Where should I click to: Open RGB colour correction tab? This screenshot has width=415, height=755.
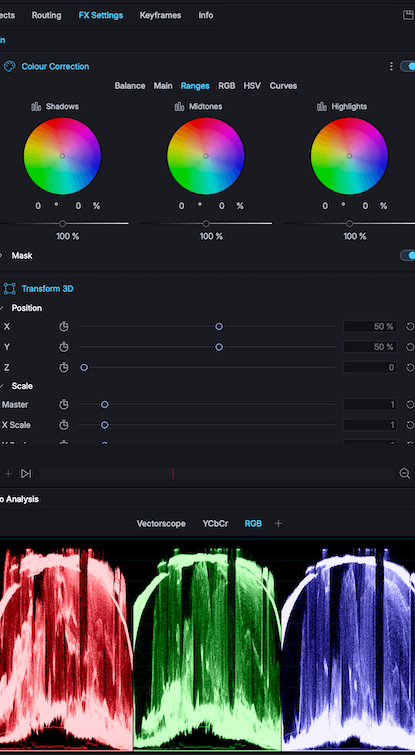[227, 86]
